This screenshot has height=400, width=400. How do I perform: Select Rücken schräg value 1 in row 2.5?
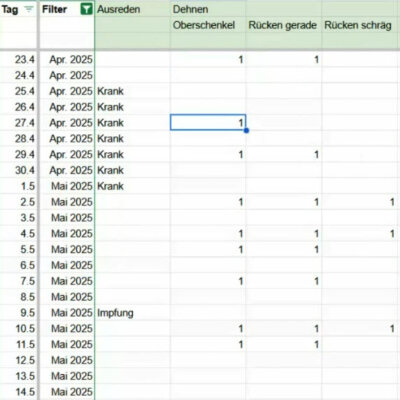pos(361,202)
